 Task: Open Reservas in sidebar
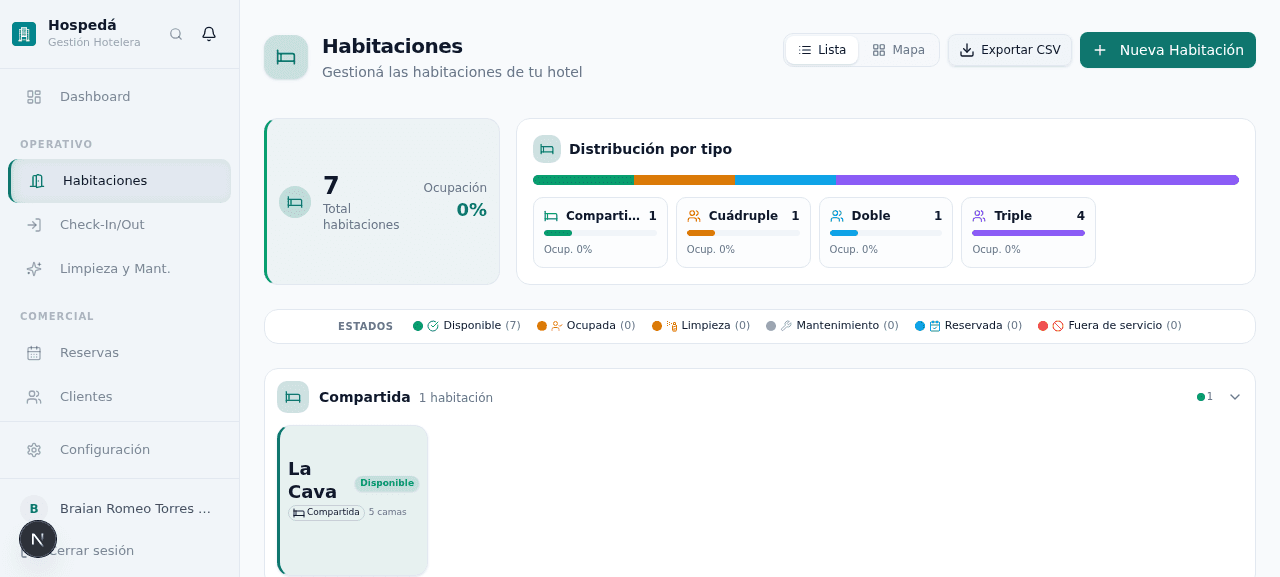coord(120,353)
